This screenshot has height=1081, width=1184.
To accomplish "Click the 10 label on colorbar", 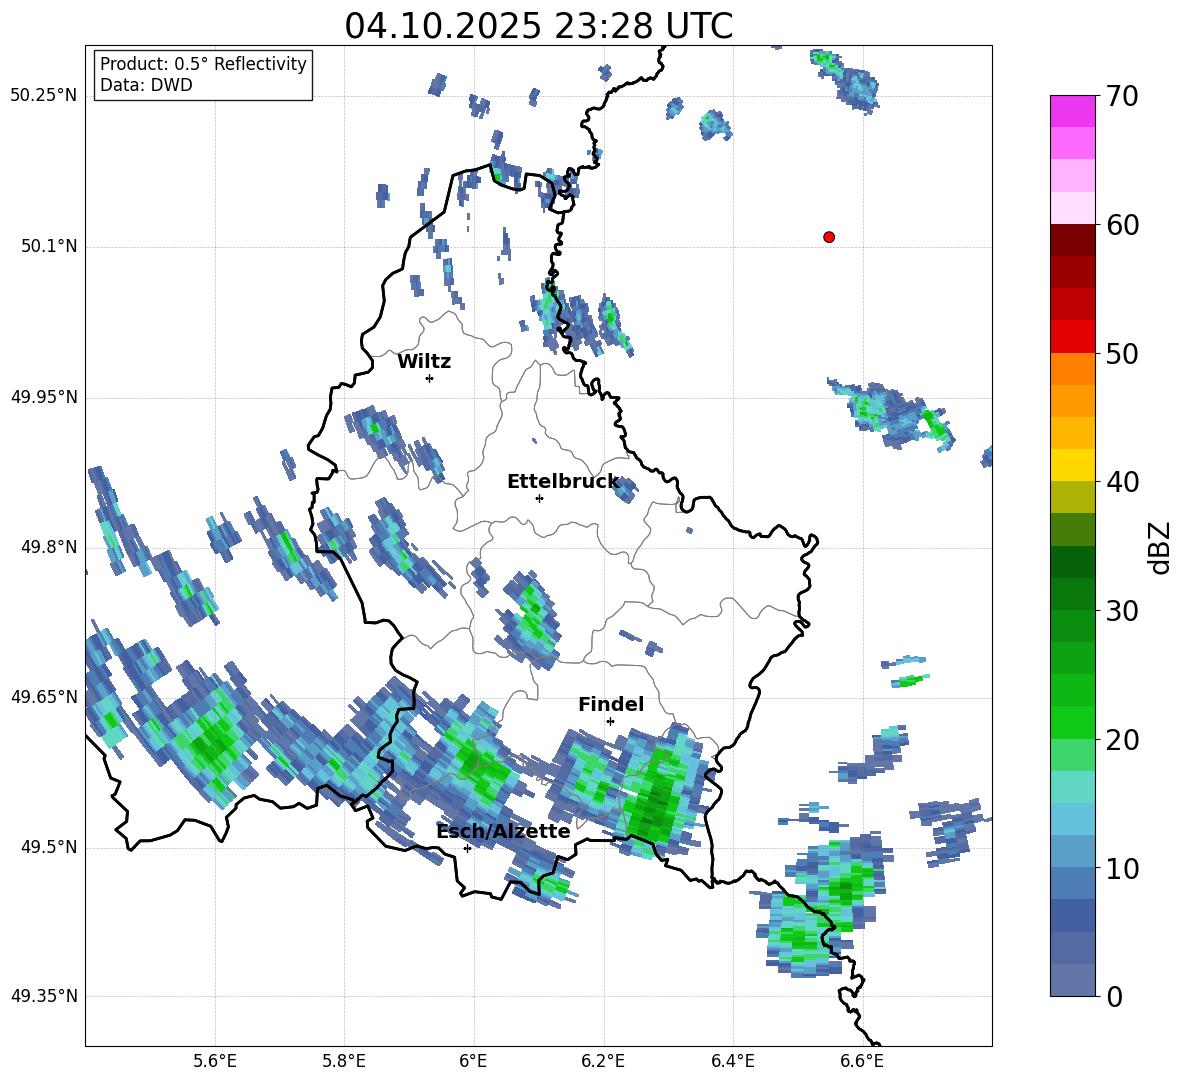I will coord(1121,868).
